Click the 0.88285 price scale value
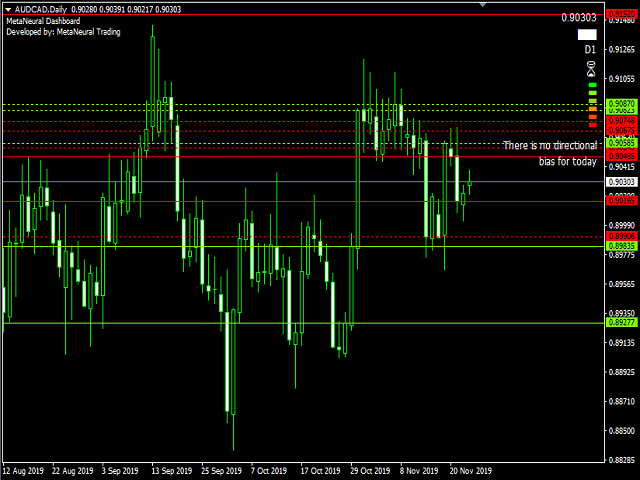The height and width of the screenshot is (480, 640). click(x=622, y=460)
